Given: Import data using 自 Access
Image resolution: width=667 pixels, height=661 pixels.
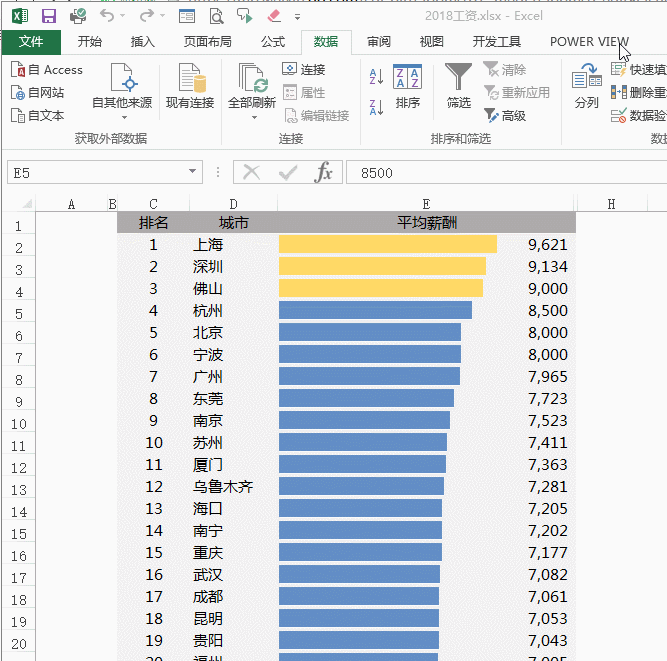Looking at the screenshot, I should pyautogui.click(x=47, y=70).
